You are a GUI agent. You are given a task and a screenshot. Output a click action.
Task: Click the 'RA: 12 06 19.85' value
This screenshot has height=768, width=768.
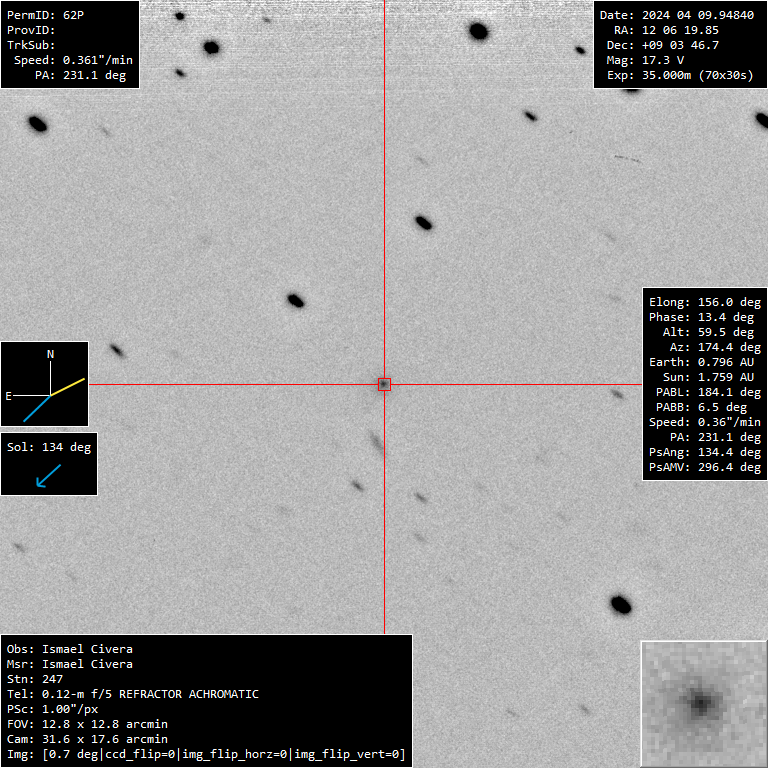click(667, 30)
